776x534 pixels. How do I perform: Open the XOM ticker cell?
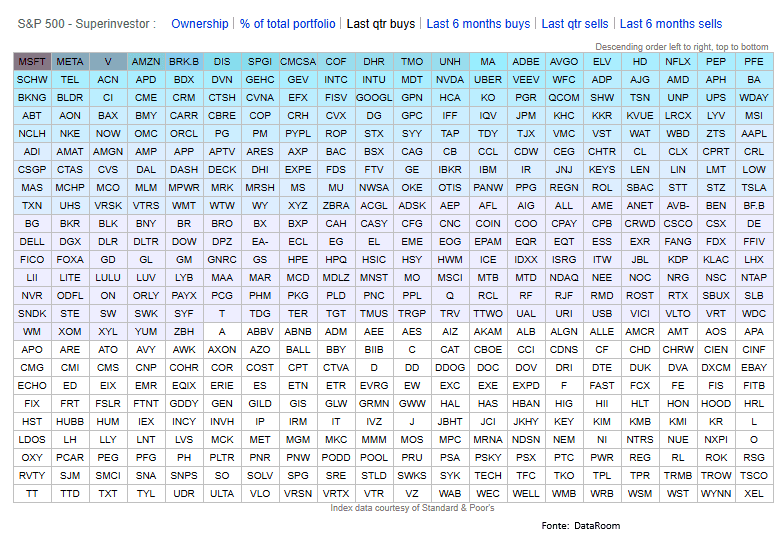(70, 332)
